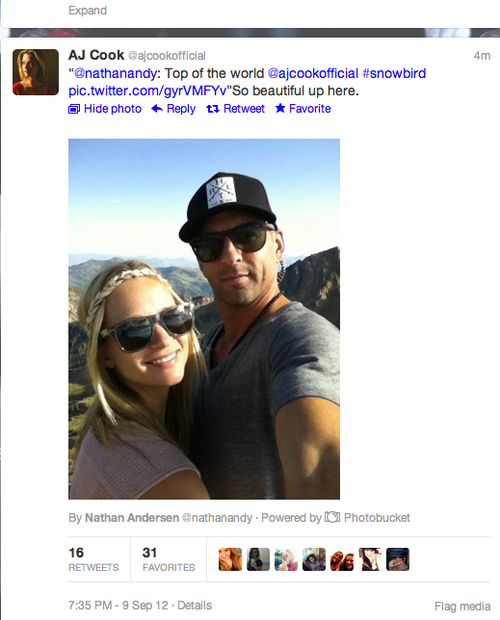Open the @nathanandy mention link
Viewport: 500px width, 620px height.
(x=115, y=74)
